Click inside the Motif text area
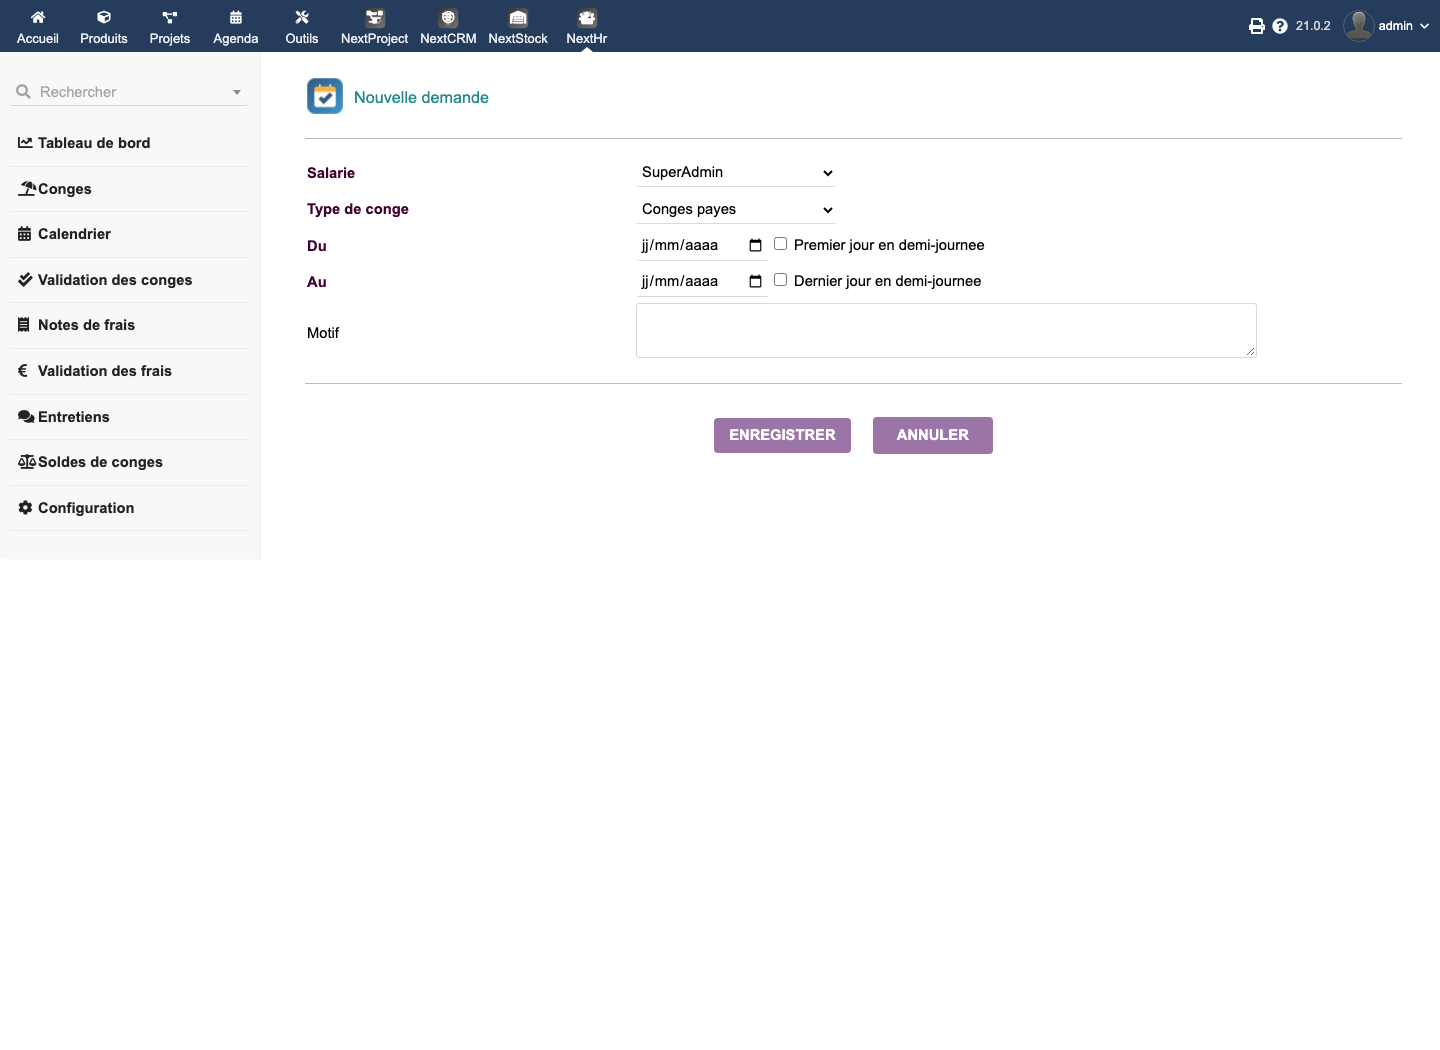Screen dimensions: 1440x1050 946,330
